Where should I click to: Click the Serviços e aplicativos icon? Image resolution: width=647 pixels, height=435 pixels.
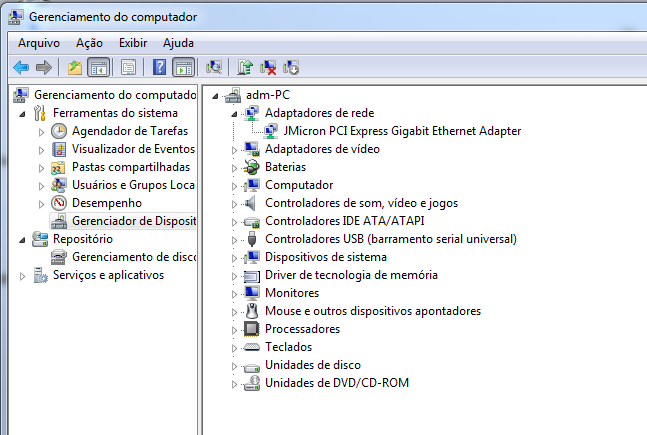40,275
